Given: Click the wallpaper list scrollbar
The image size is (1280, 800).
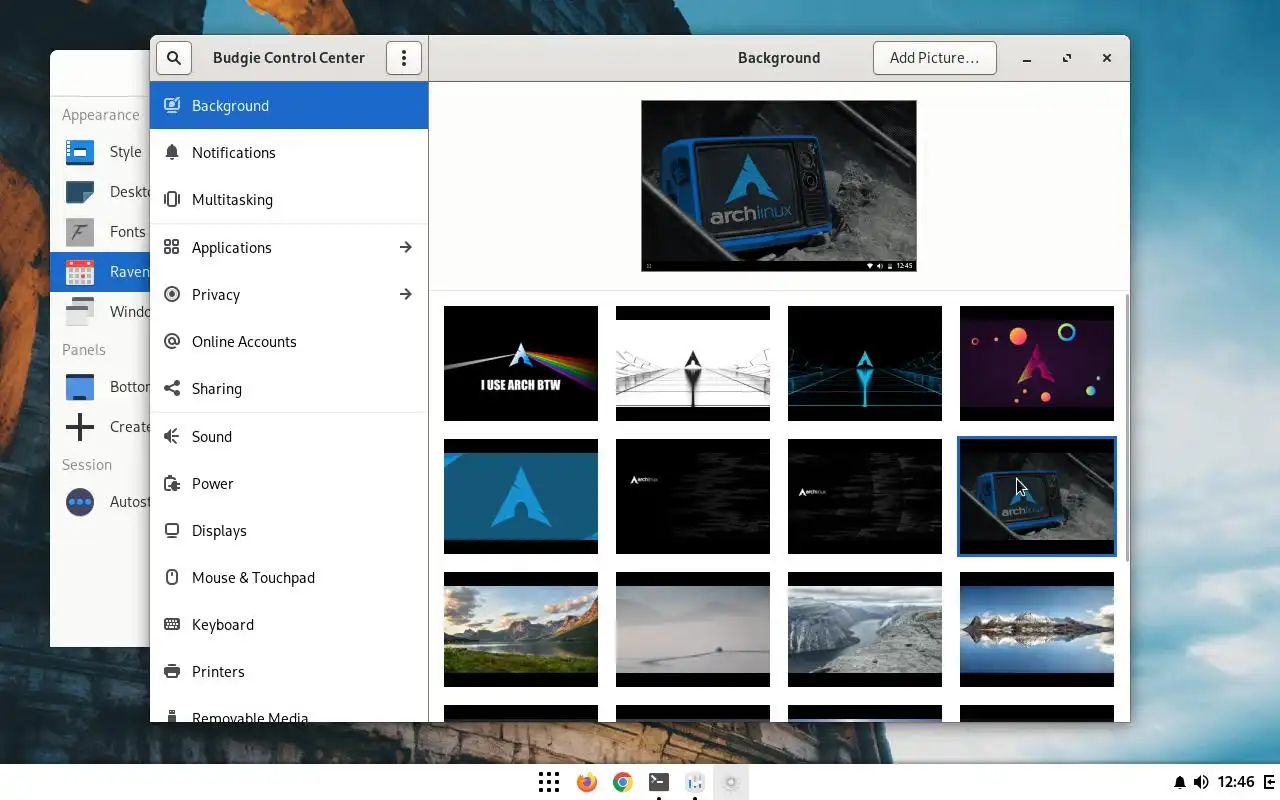Looking at the screenshot, I should [1126, 427].
